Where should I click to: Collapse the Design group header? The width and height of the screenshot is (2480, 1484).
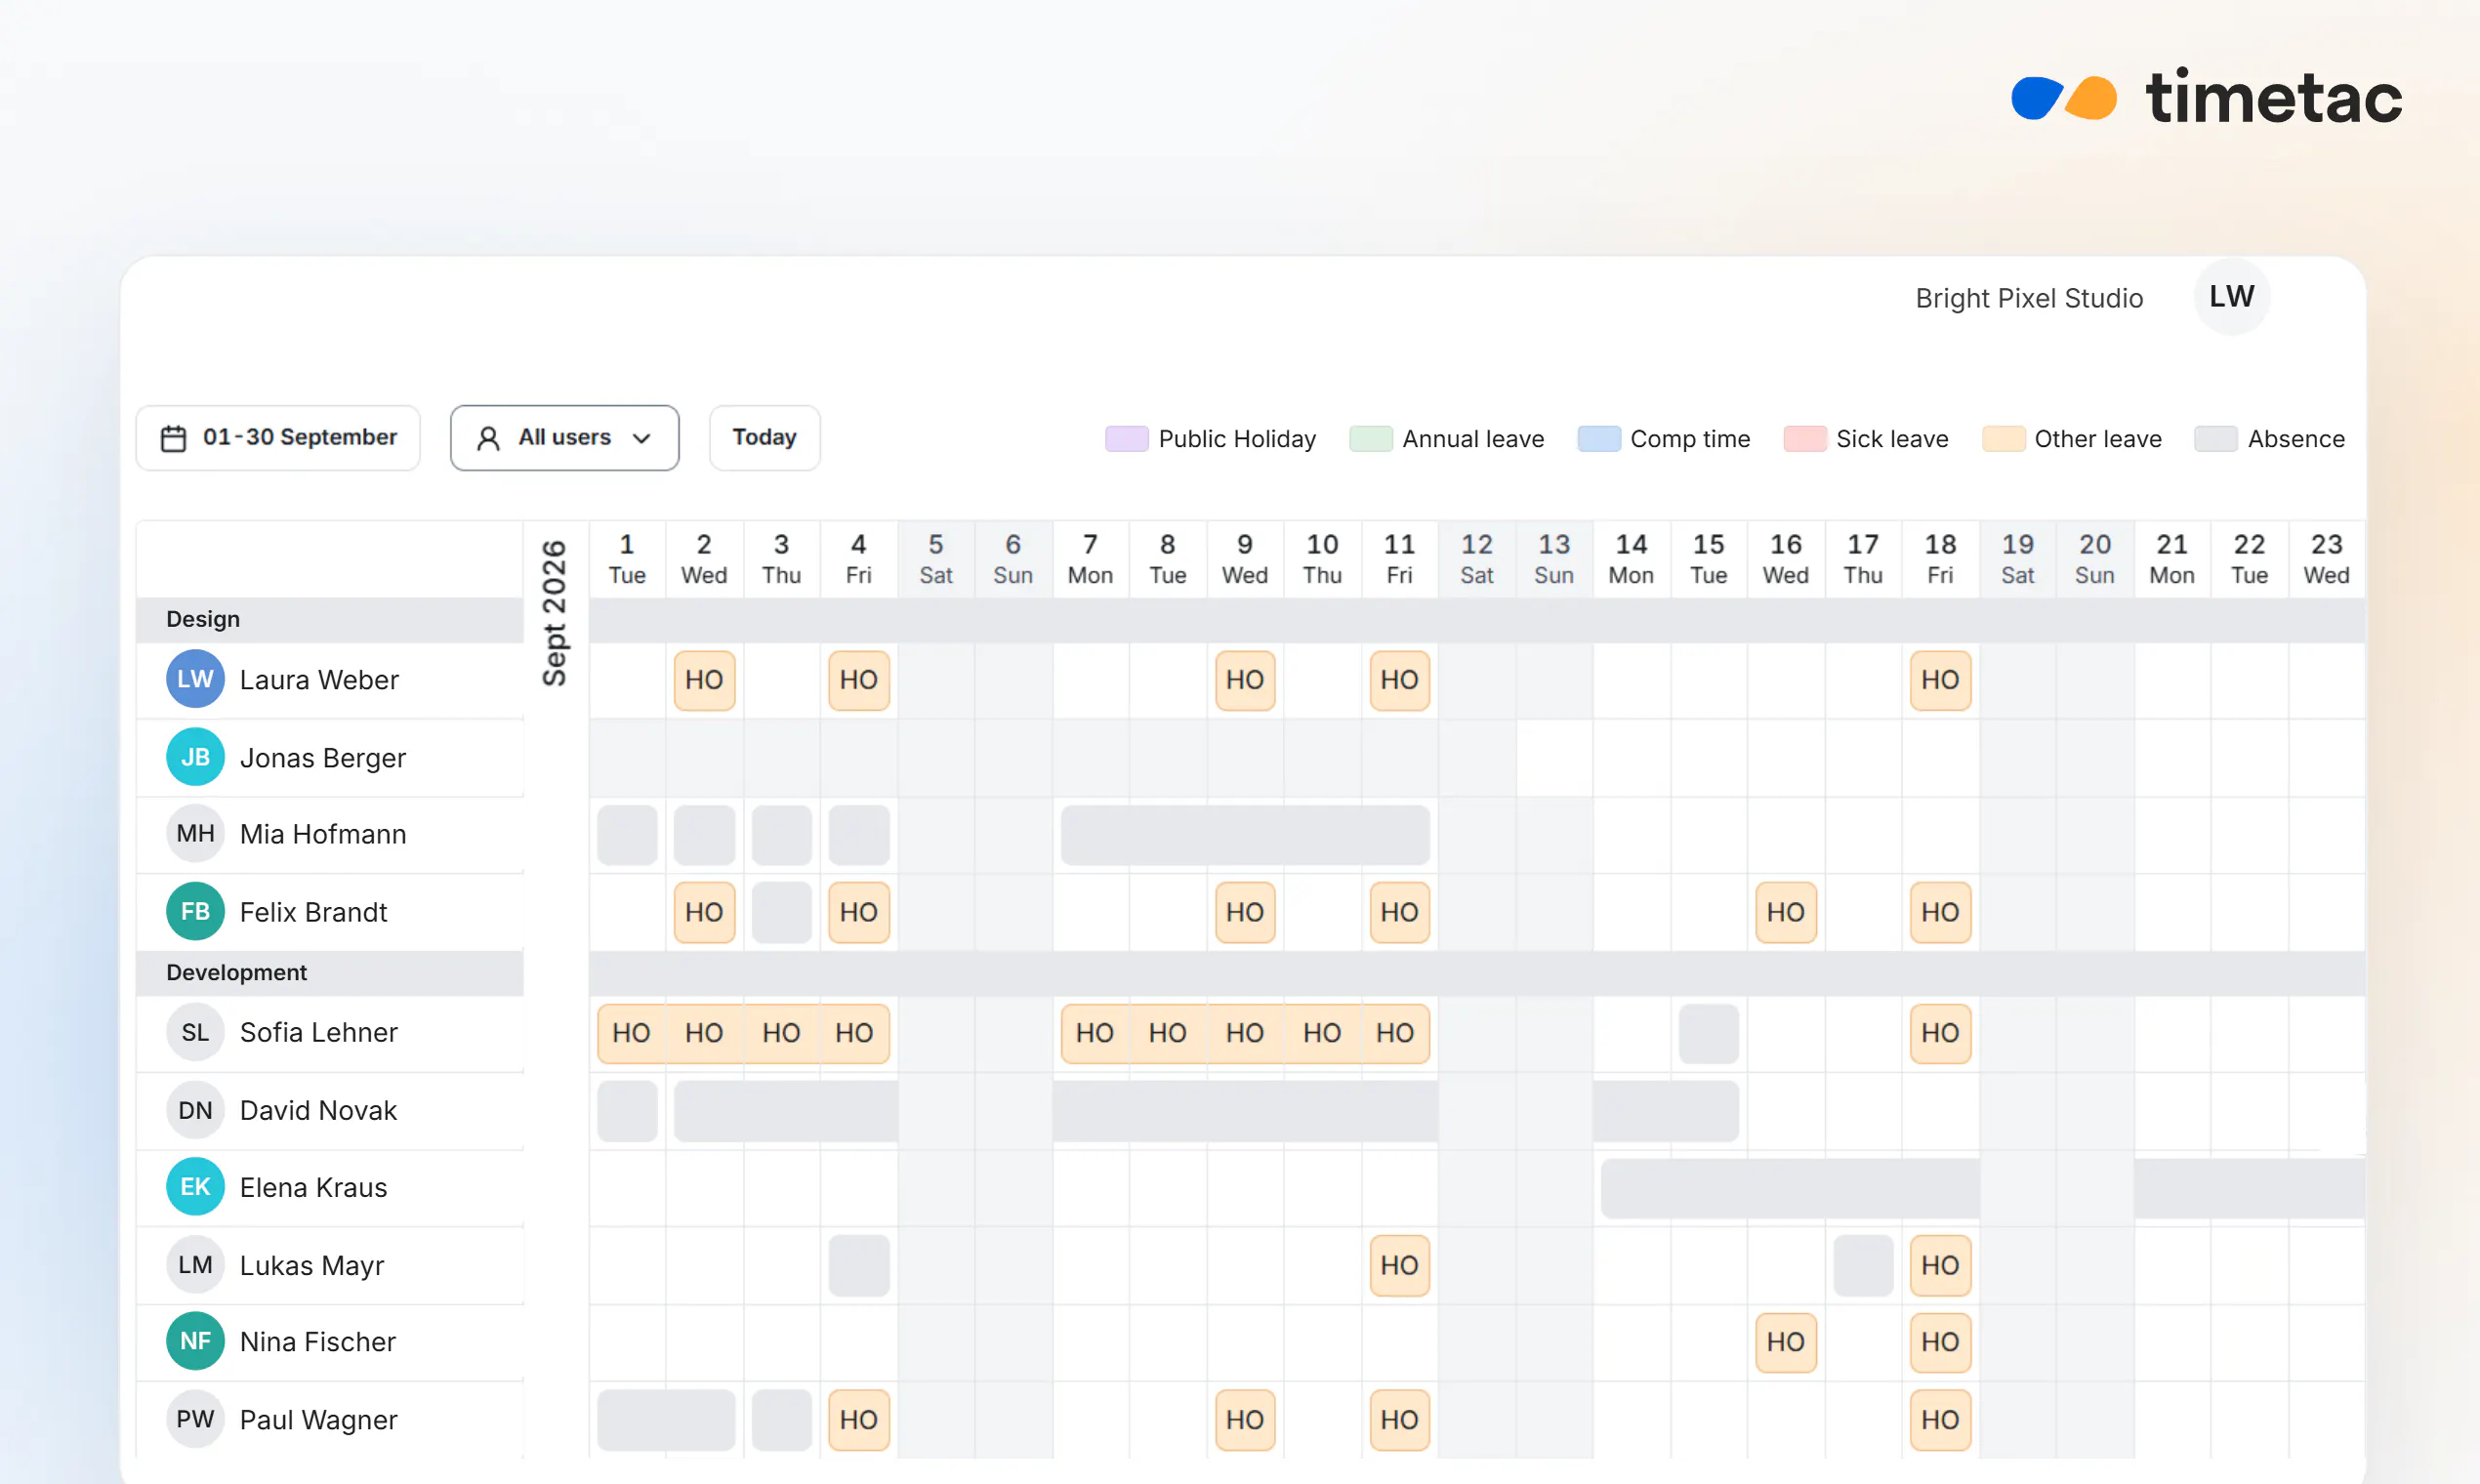330,619
